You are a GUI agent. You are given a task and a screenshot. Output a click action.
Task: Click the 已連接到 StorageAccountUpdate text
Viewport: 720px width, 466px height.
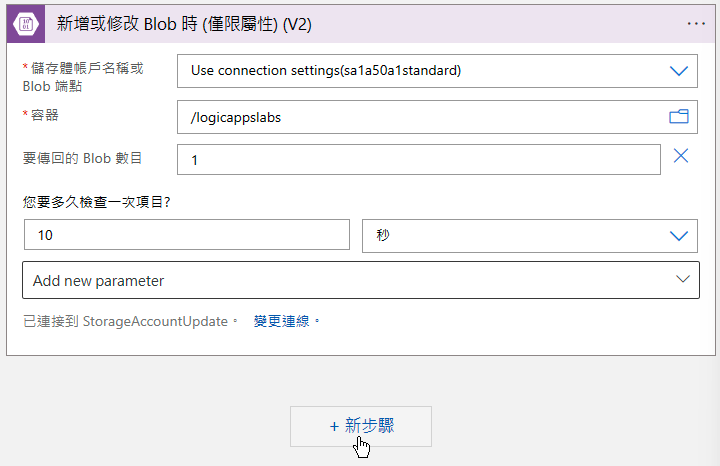click(x=126, y=321)
